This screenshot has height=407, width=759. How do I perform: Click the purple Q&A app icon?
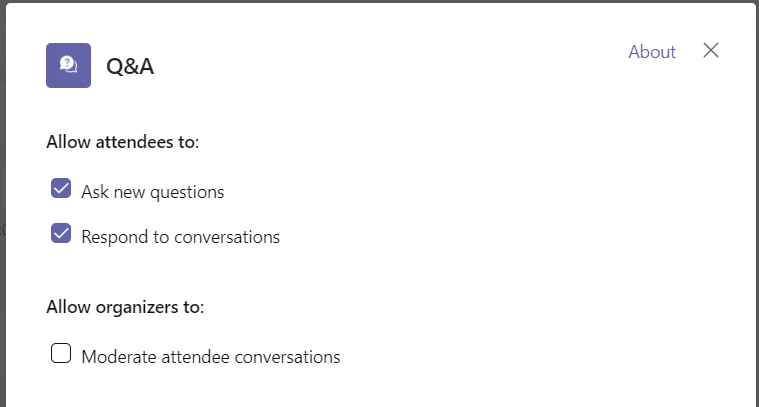click(x=68, y=65)
